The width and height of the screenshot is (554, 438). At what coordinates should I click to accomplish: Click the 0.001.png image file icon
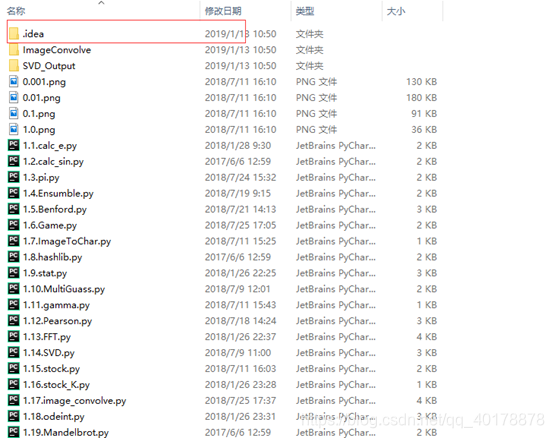tap(13, 81)
